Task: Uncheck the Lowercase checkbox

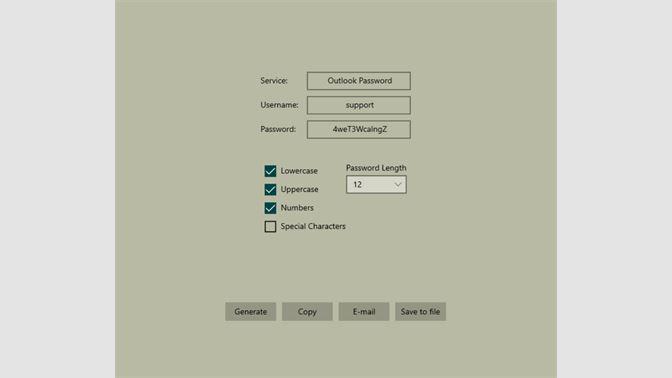Action: [270, 171]
